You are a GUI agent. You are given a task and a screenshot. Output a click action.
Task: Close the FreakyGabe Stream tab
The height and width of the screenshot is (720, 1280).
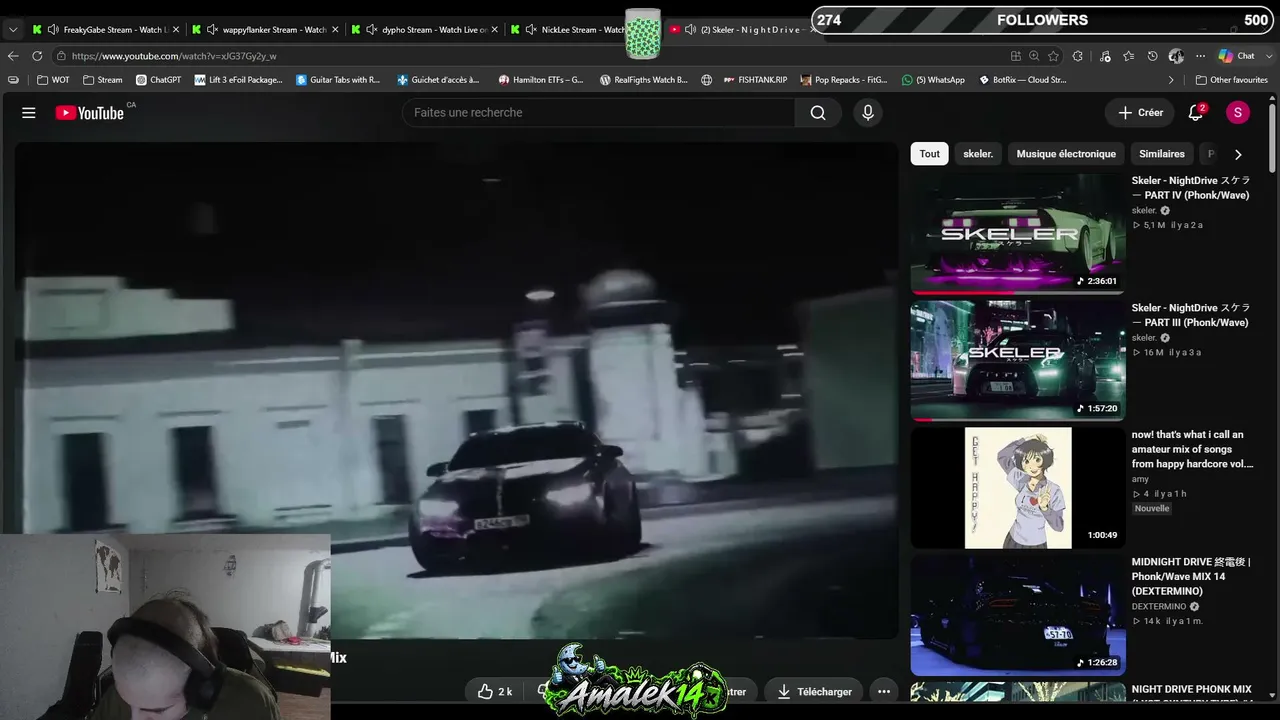pyautogui.click(x=176, y=30)
